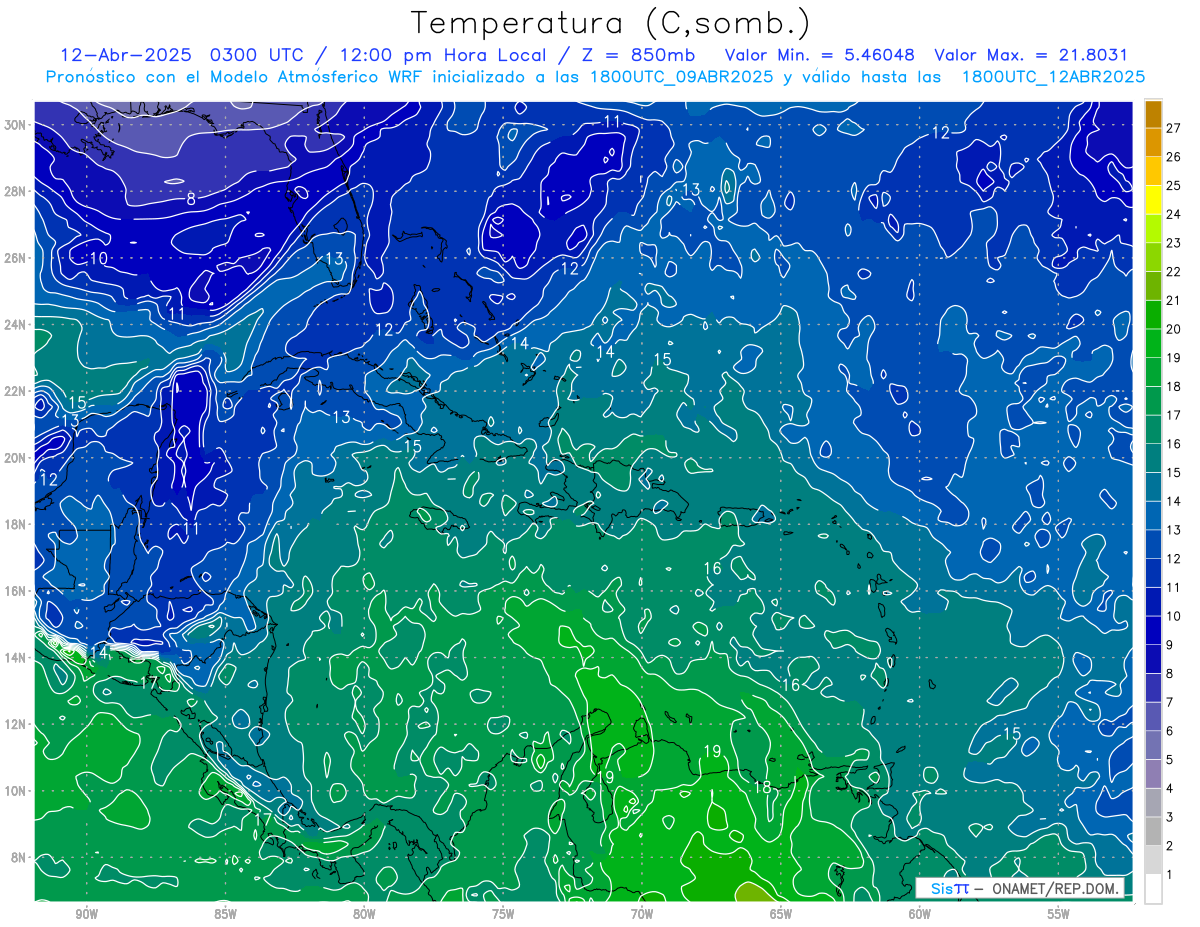Click the "8" contour label on the map
Screen dimensions: 1200x927
[x=191, y=199]
